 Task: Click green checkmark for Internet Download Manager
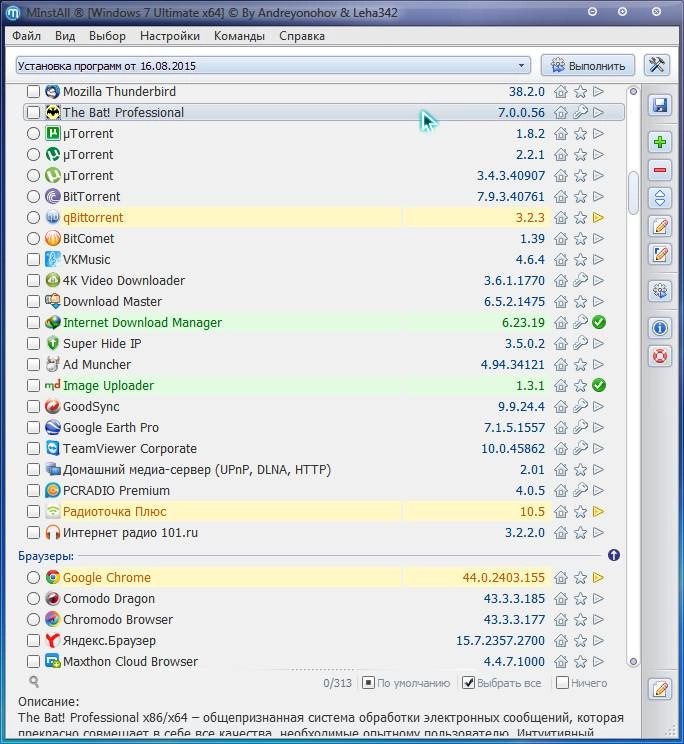599,323
